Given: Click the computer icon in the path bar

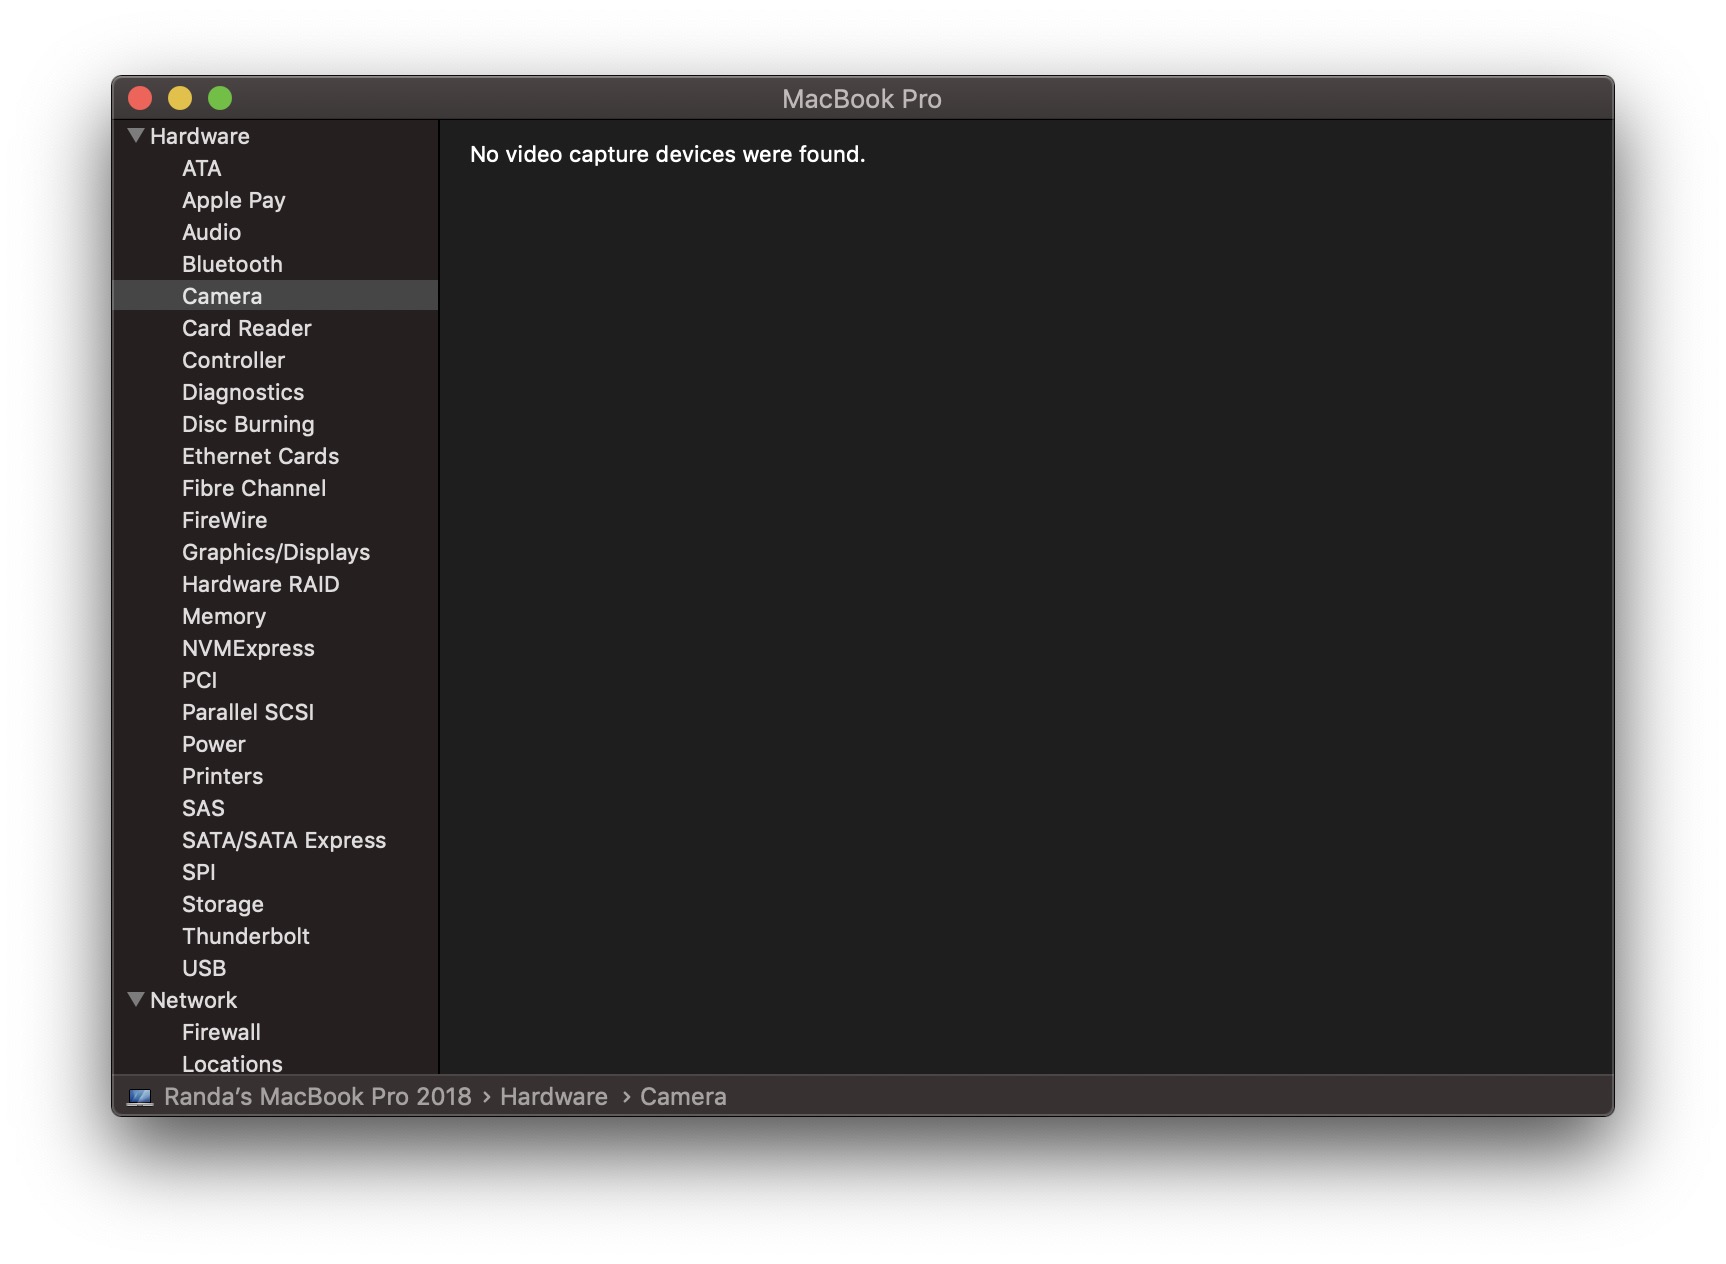Looking at the screenshot, I should pos(140,1097).
